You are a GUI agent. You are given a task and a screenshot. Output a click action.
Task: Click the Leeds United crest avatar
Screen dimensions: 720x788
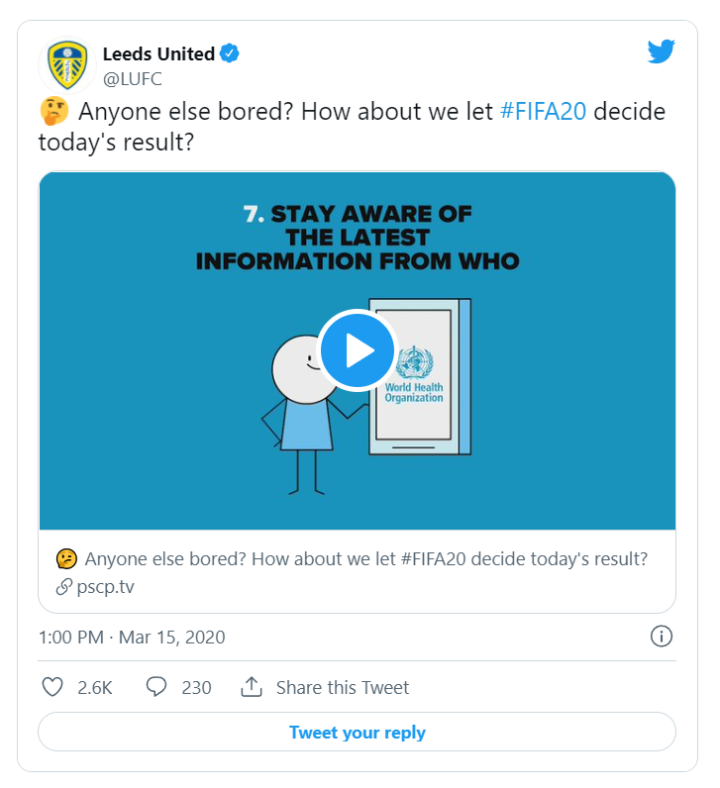click(x=67, y=65)
